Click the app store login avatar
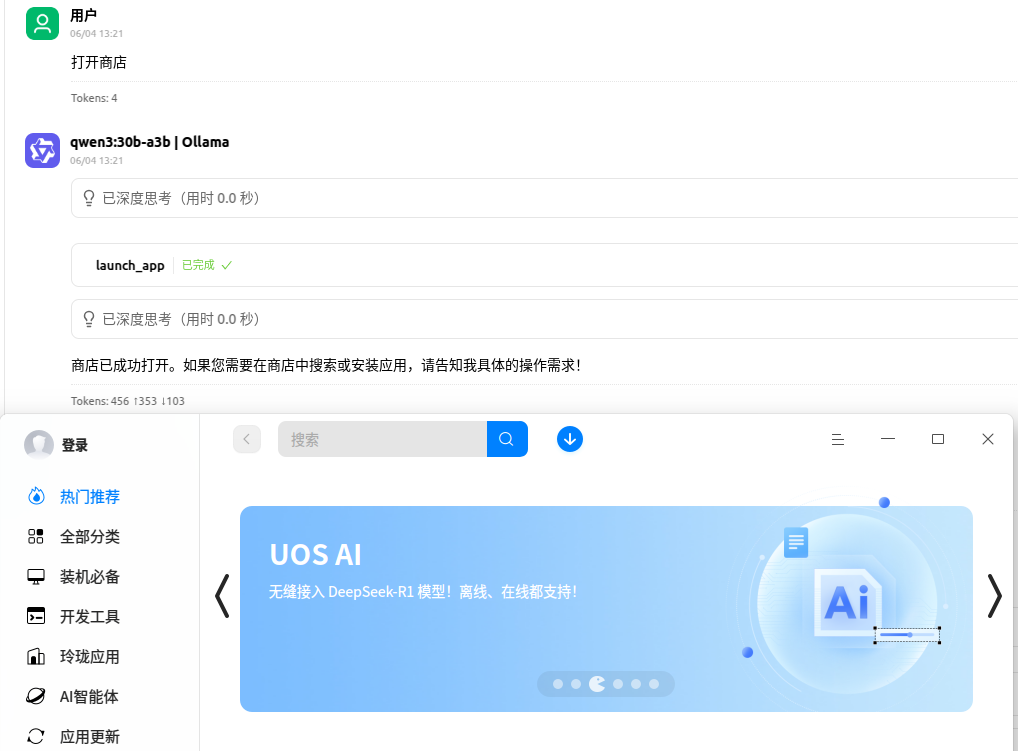Screen dimensions: 1018x751 tap(39, 445)
